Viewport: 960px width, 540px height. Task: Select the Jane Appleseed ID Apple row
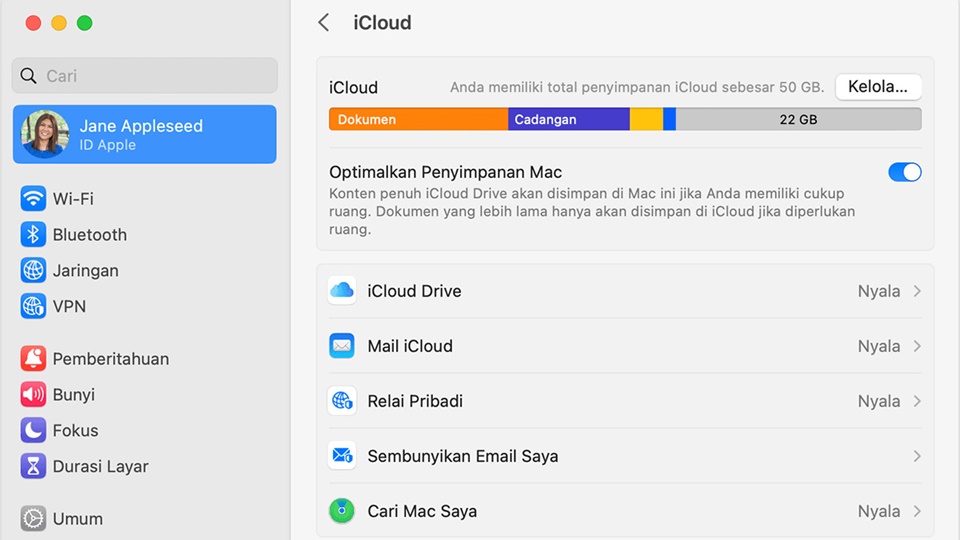click(144, 134)
